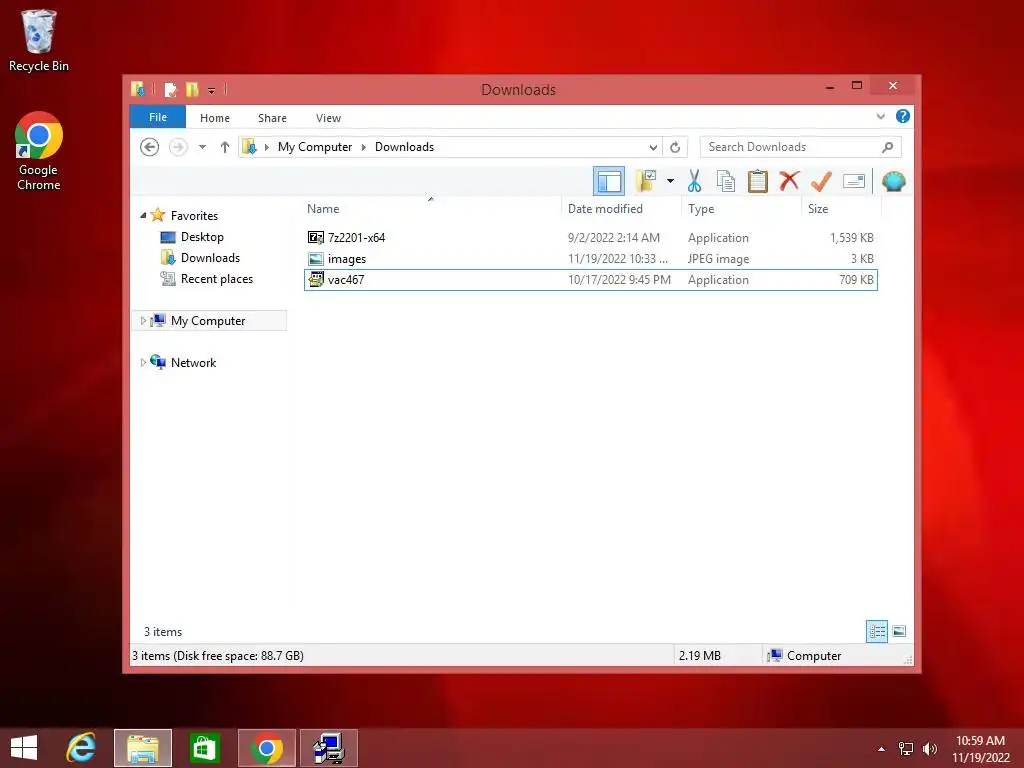Launch Internet Explorer from the taskbar
This screenshot has width=1024, height=768.
81,748
